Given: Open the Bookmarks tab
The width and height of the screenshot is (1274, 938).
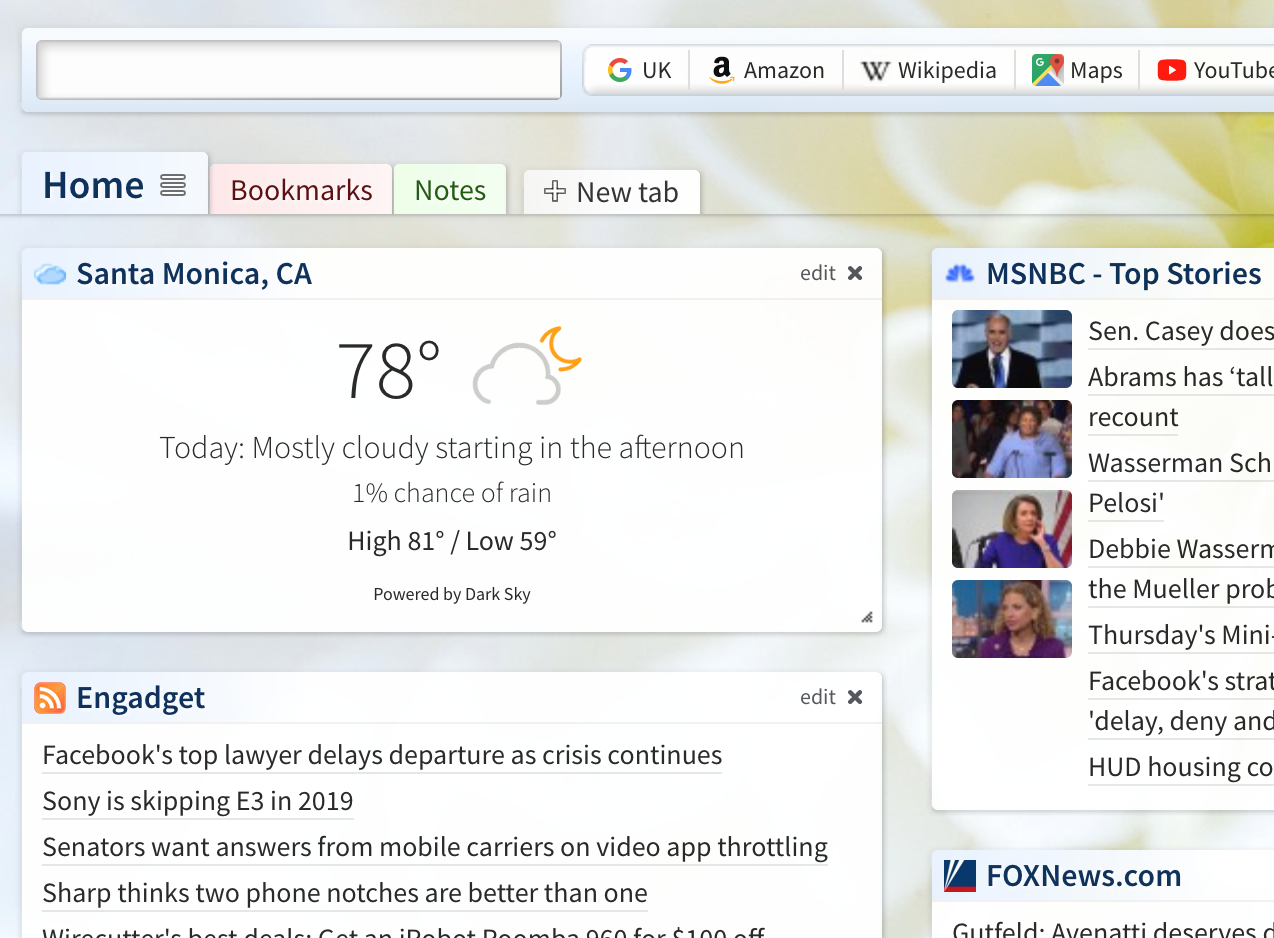Looking at the screenshot, I should (301, 190).
